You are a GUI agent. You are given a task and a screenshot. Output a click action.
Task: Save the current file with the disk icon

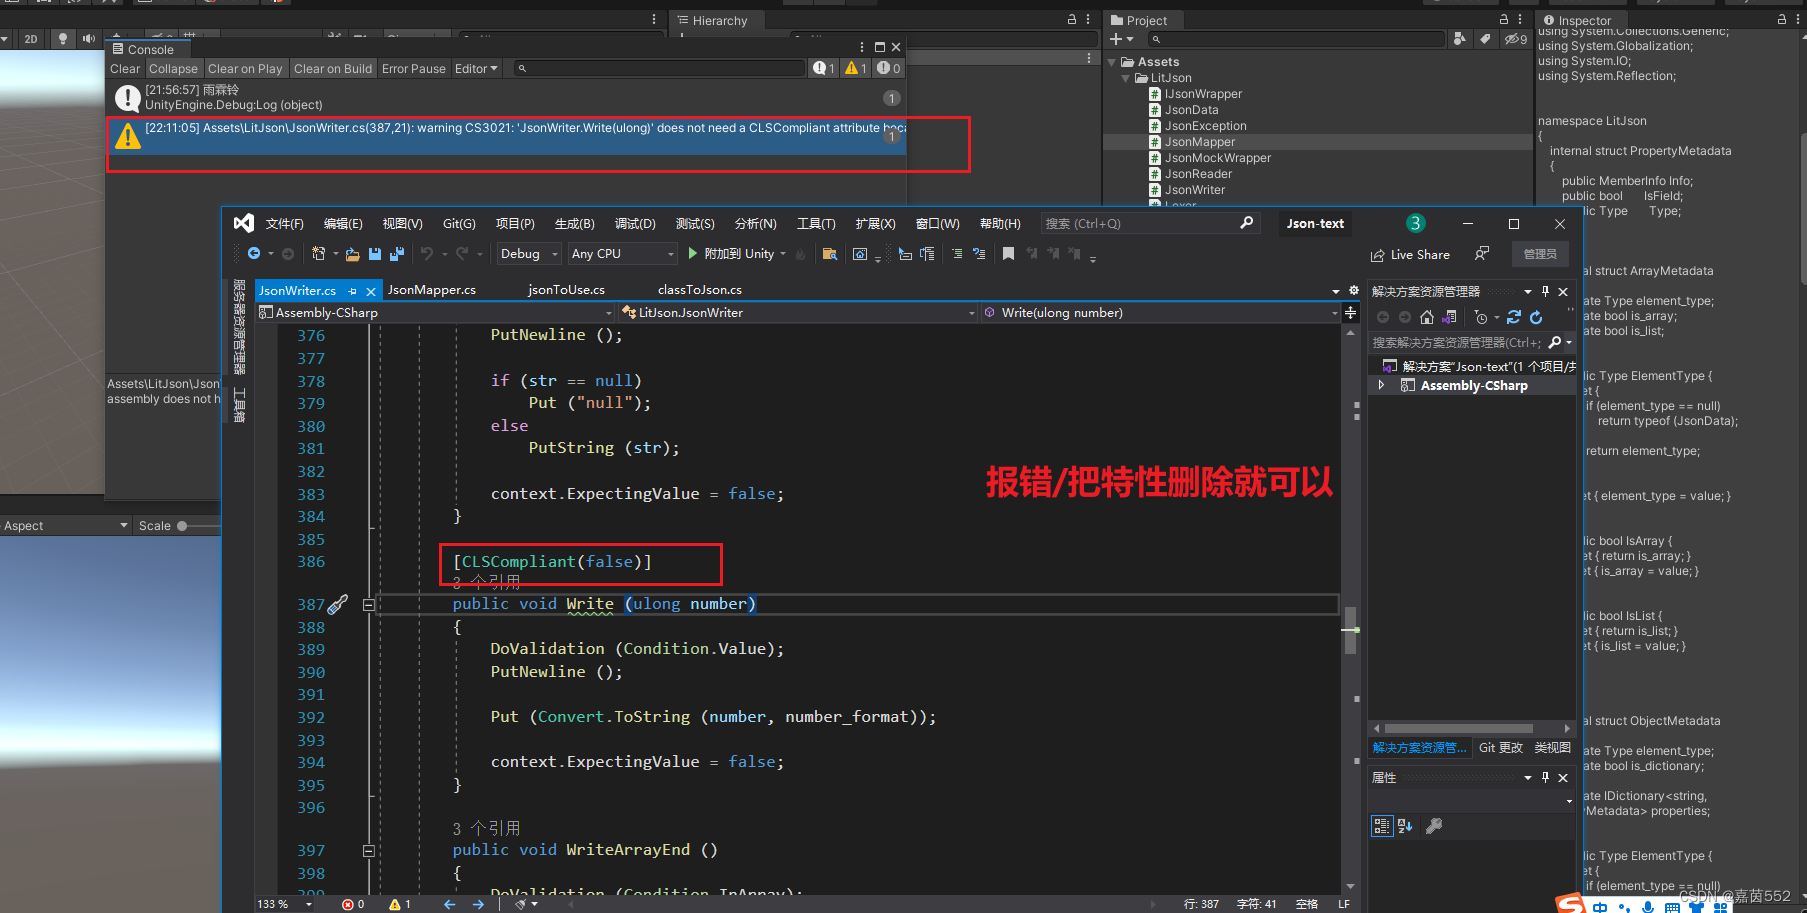point(375,254)
